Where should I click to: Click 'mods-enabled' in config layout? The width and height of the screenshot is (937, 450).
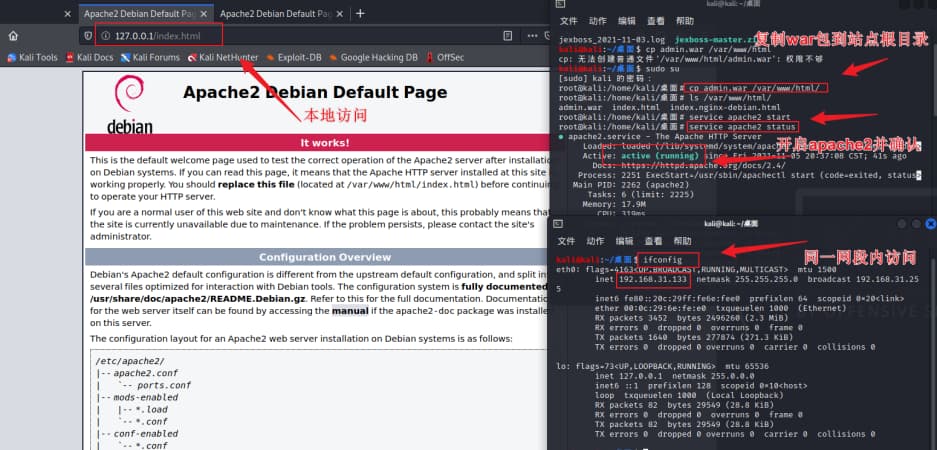point(146,397)
